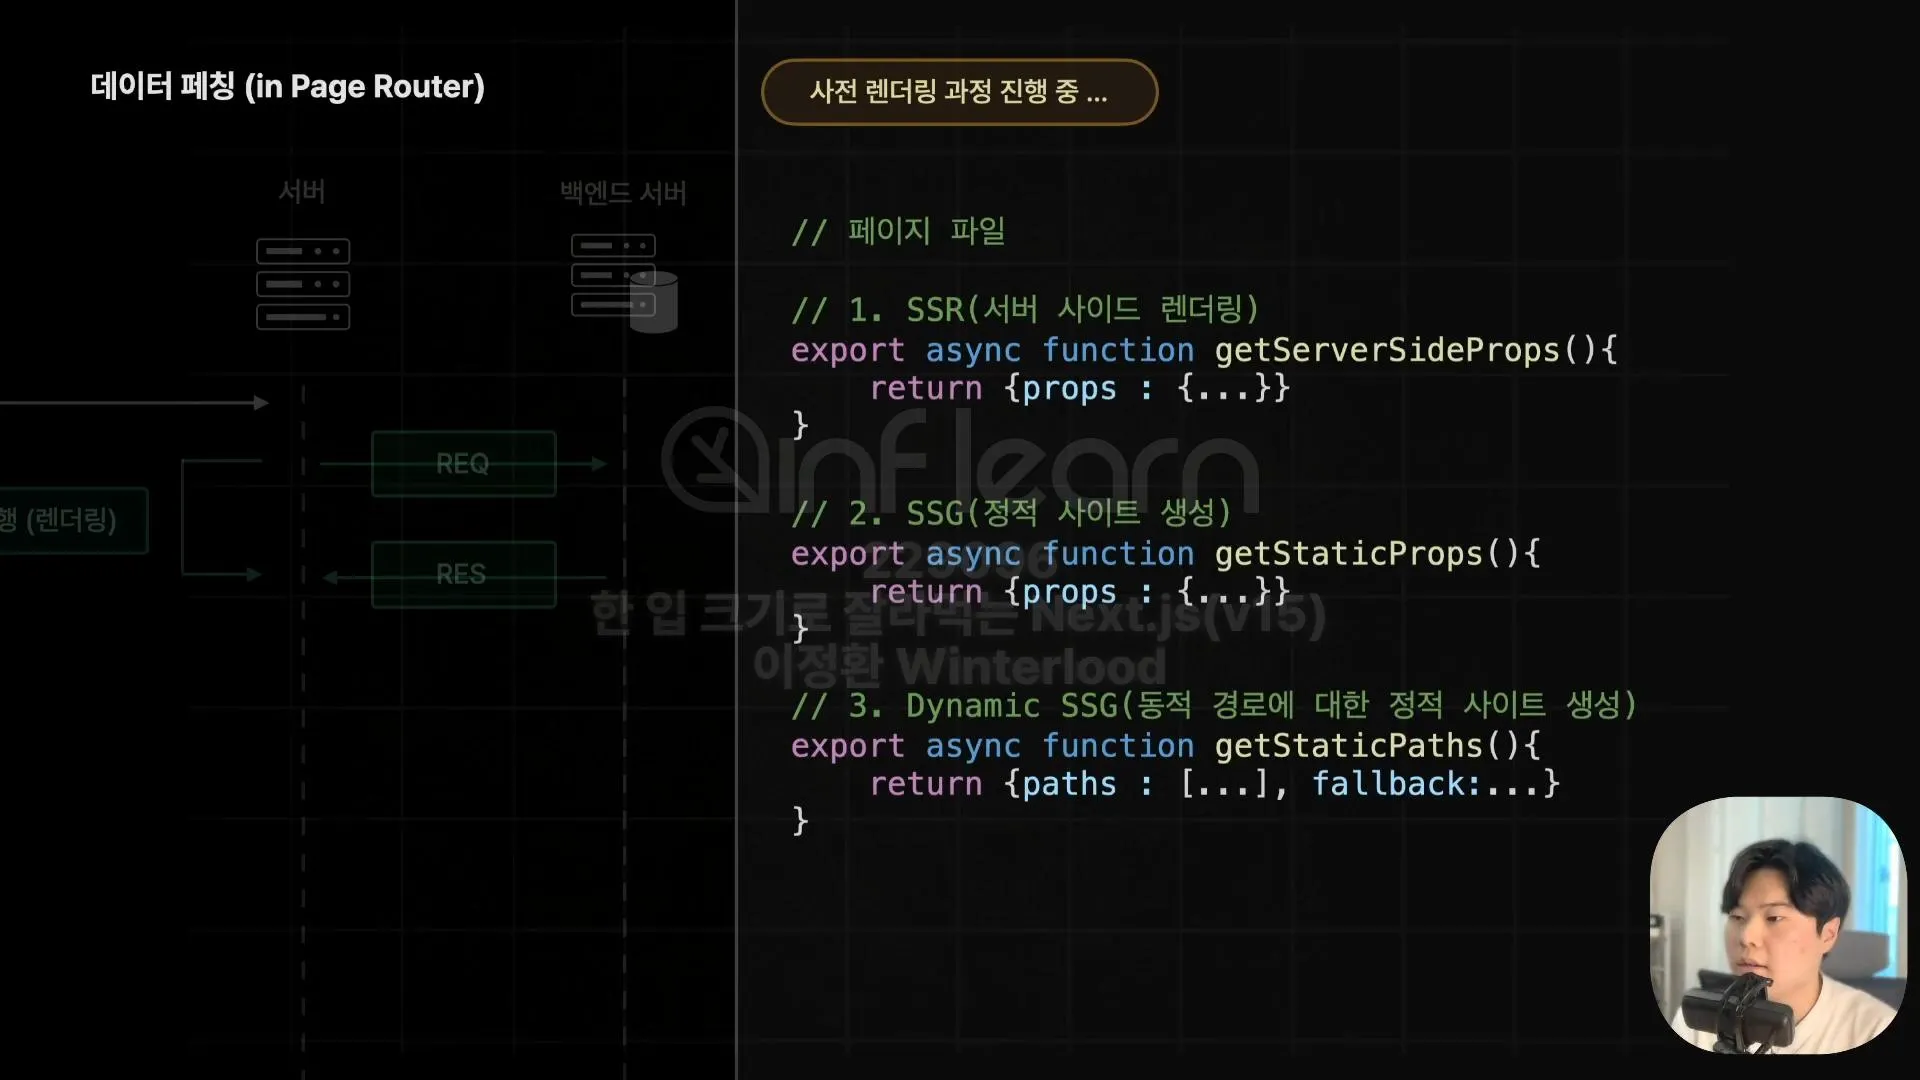This screenshot has height=1080, width=1920.
Task: Click the backend server stack icon
Action: click(x=613, y=275)
